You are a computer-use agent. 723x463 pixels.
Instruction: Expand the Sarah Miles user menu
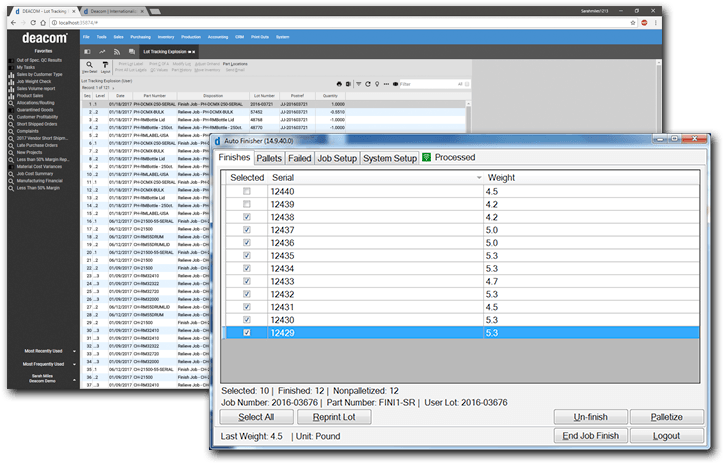pyautogui.click(x=74, y=380)
